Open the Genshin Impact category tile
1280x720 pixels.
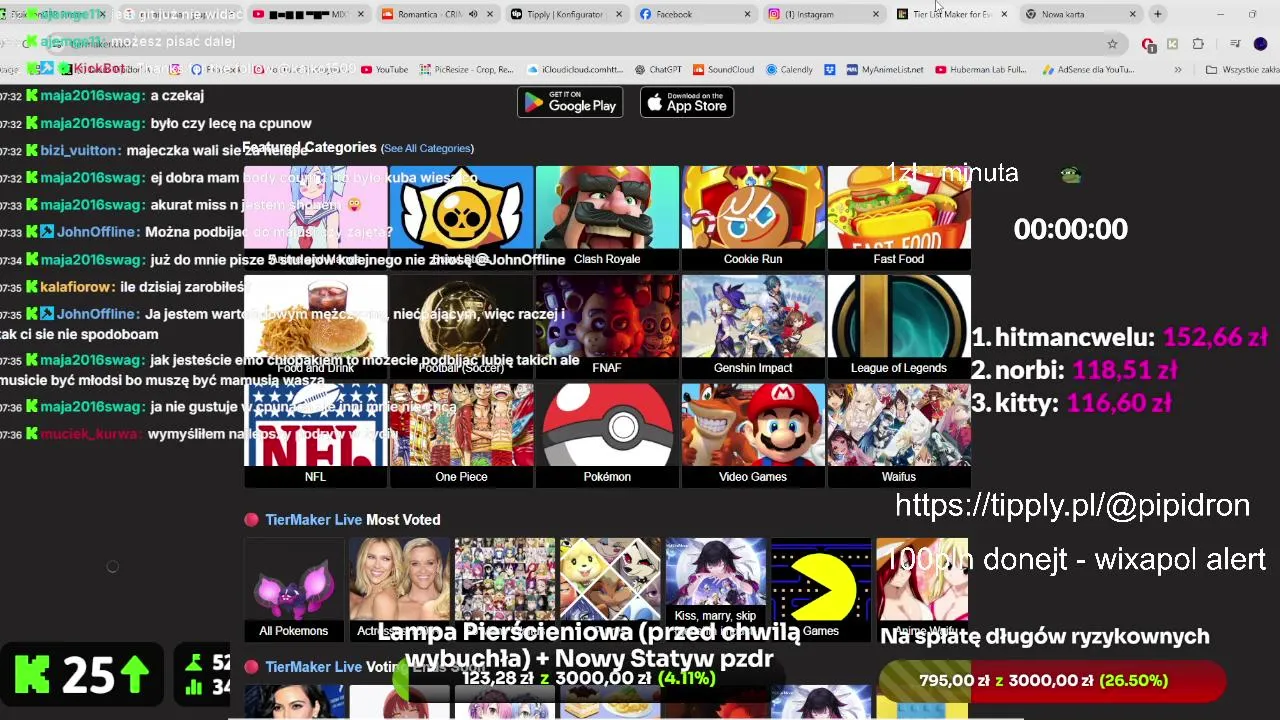pyautogui.click(x=753, y=326)
